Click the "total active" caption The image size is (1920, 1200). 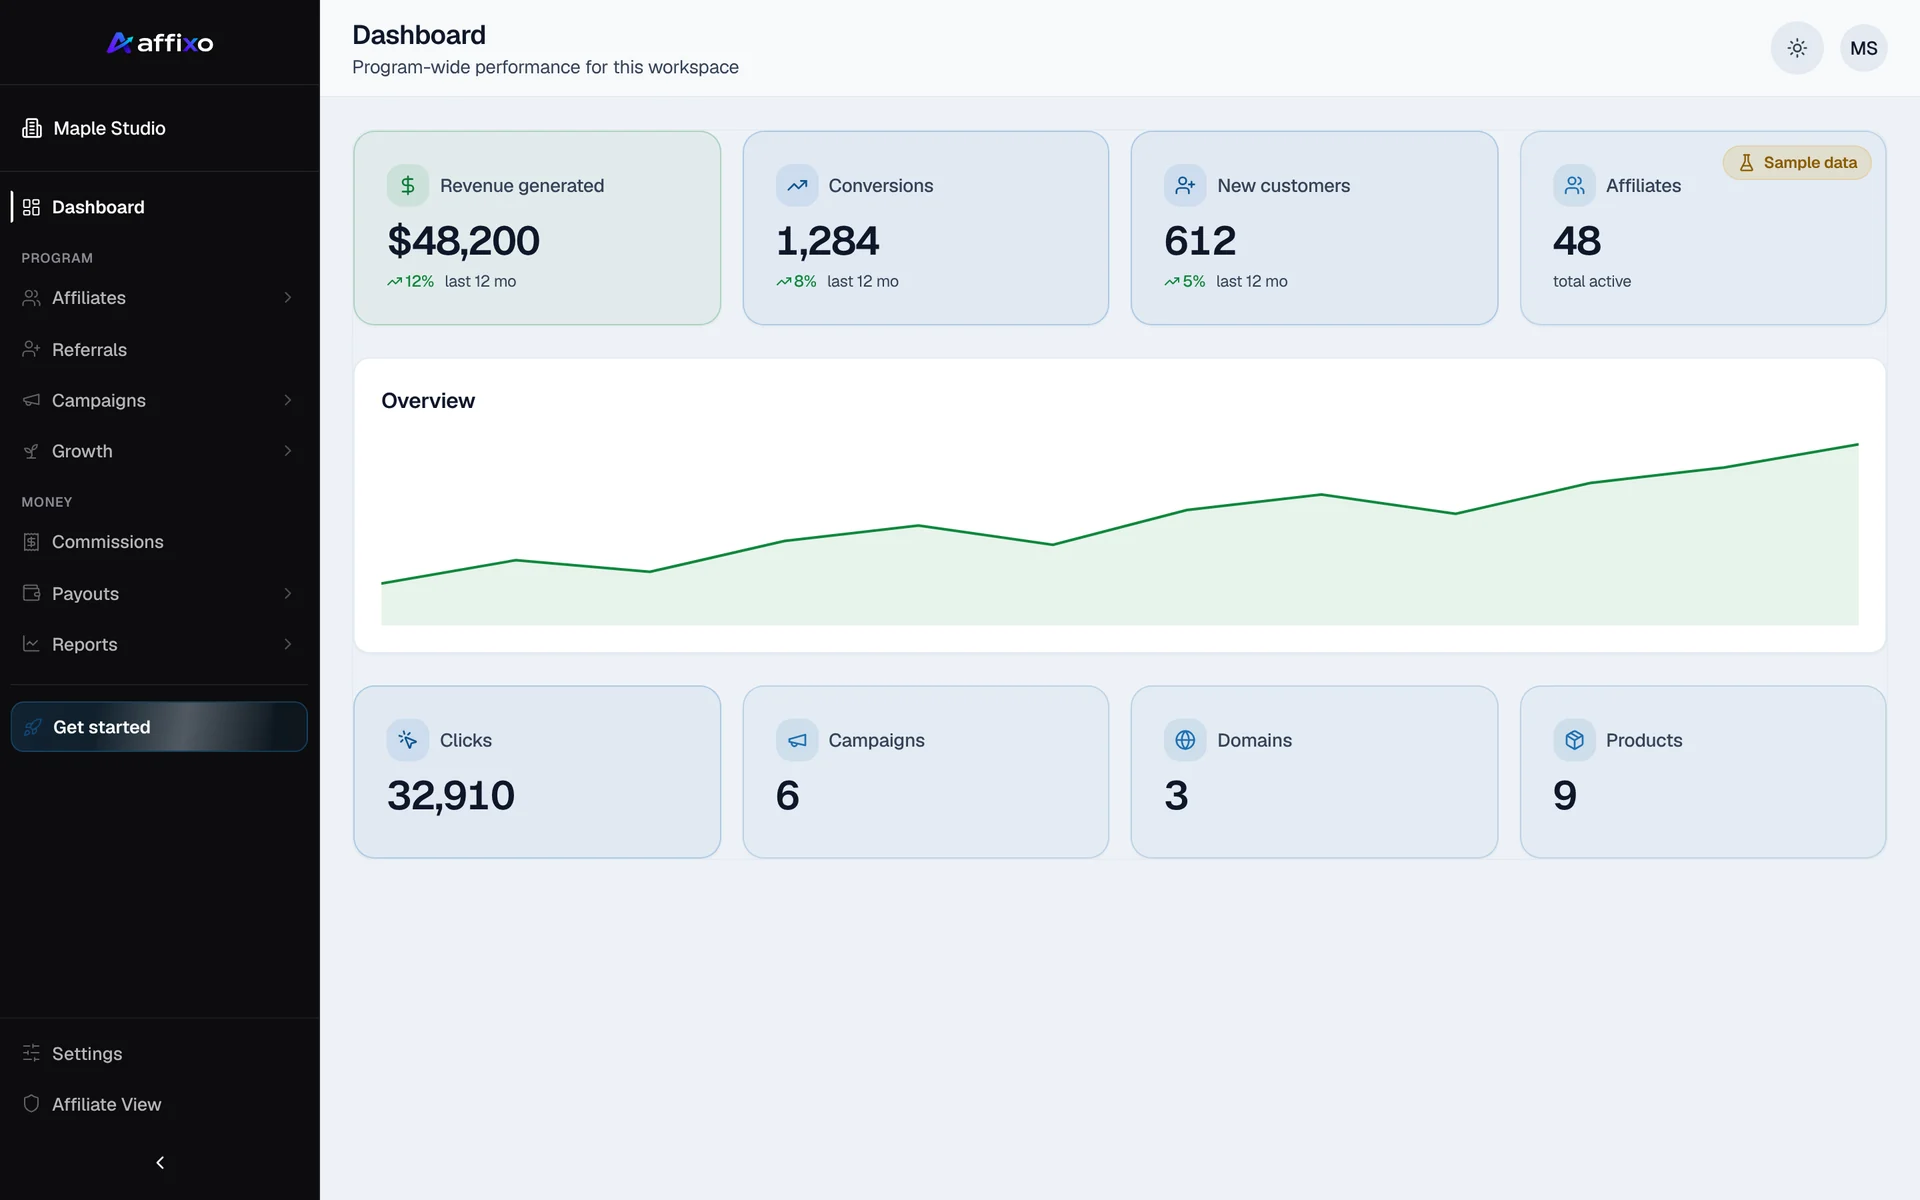(x=1592, y=281)
